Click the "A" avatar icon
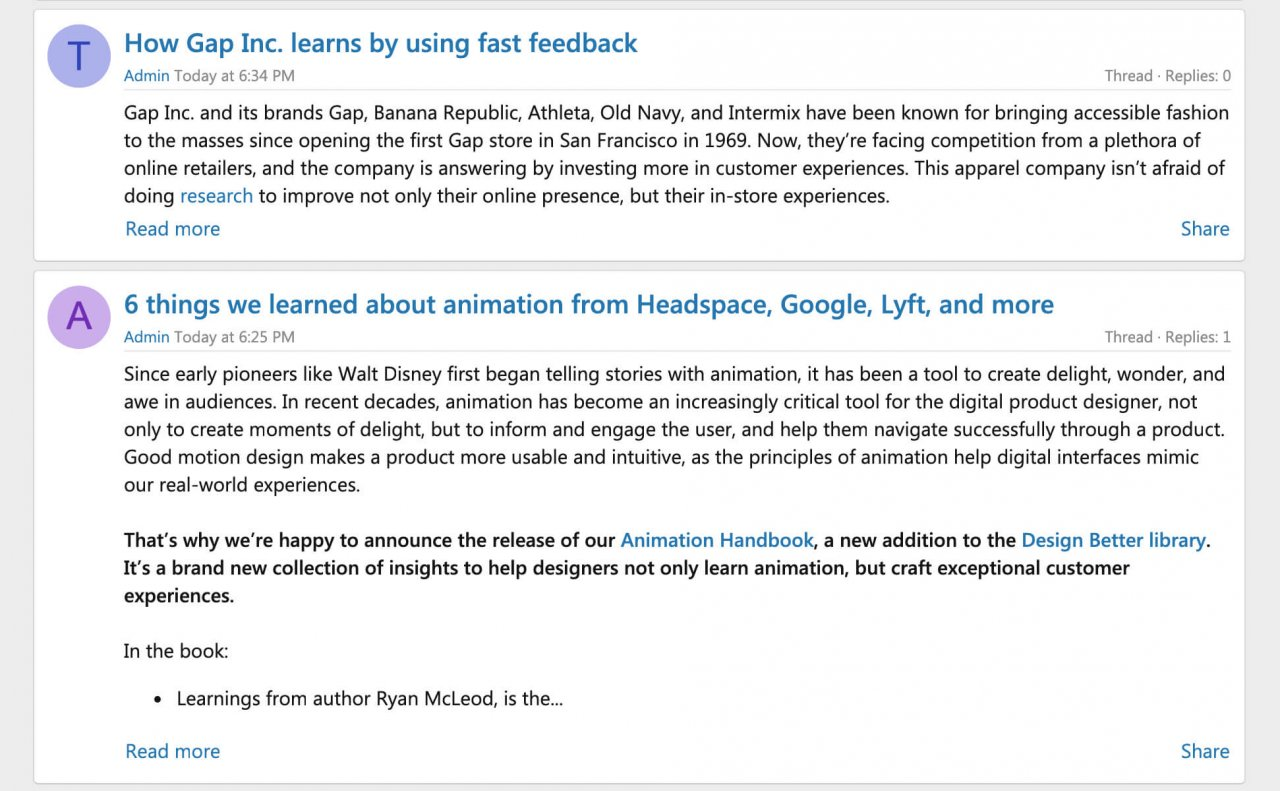Viewport: 1280px width, 791px height. click(x=78, y=317)
